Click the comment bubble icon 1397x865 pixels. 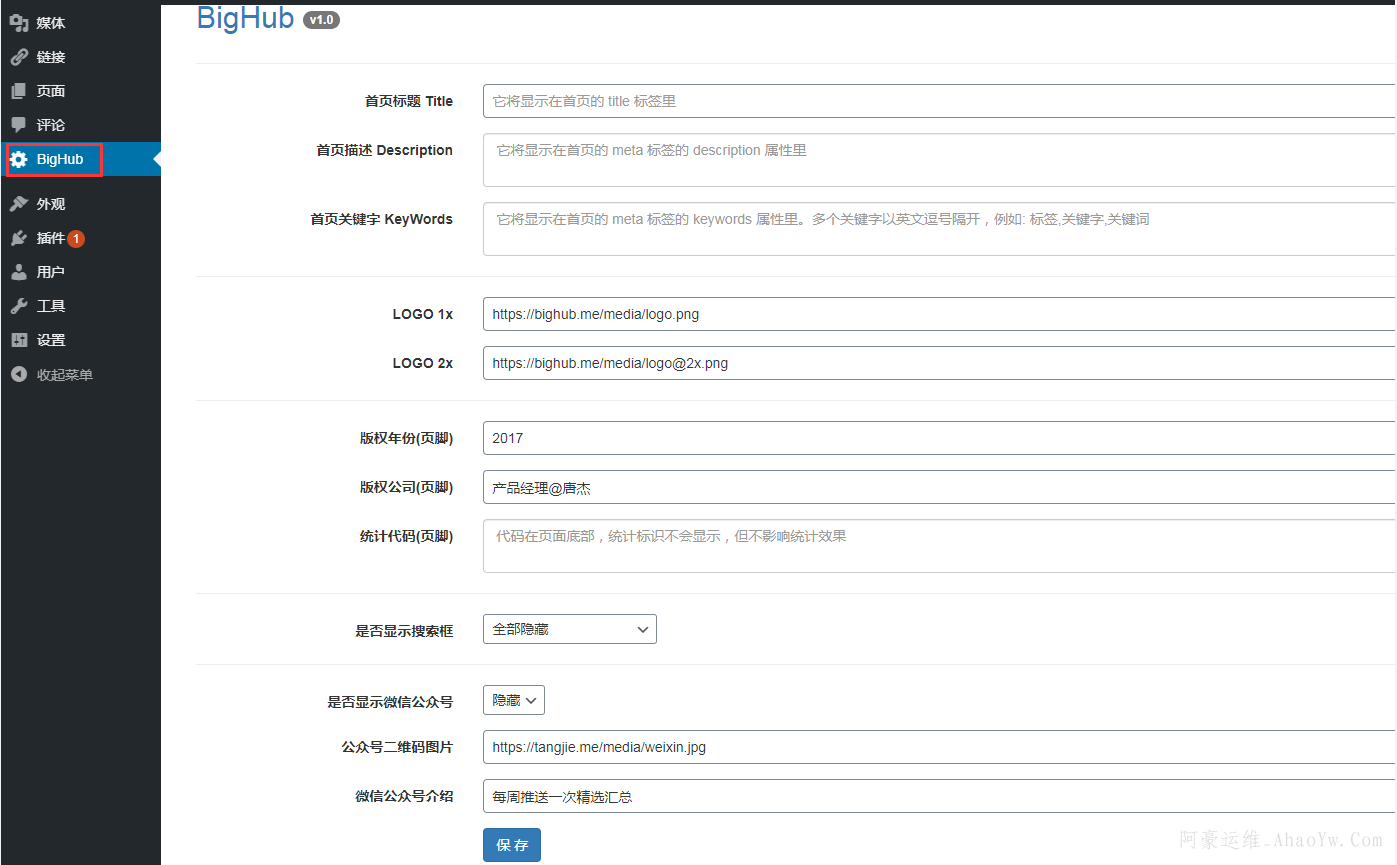click(18, 125)
